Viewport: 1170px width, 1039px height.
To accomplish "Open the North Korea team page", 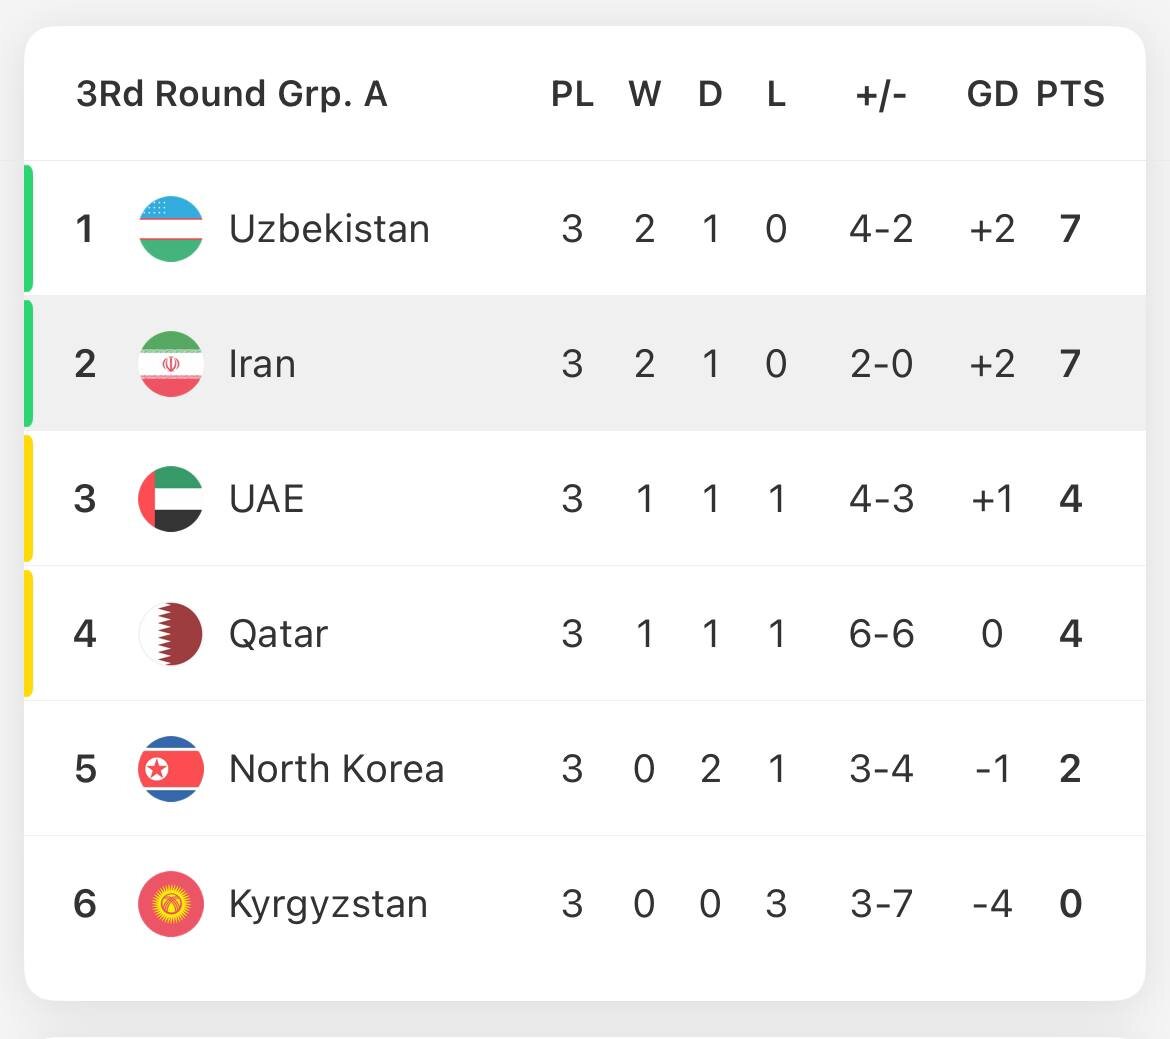I will pos(336,769).
